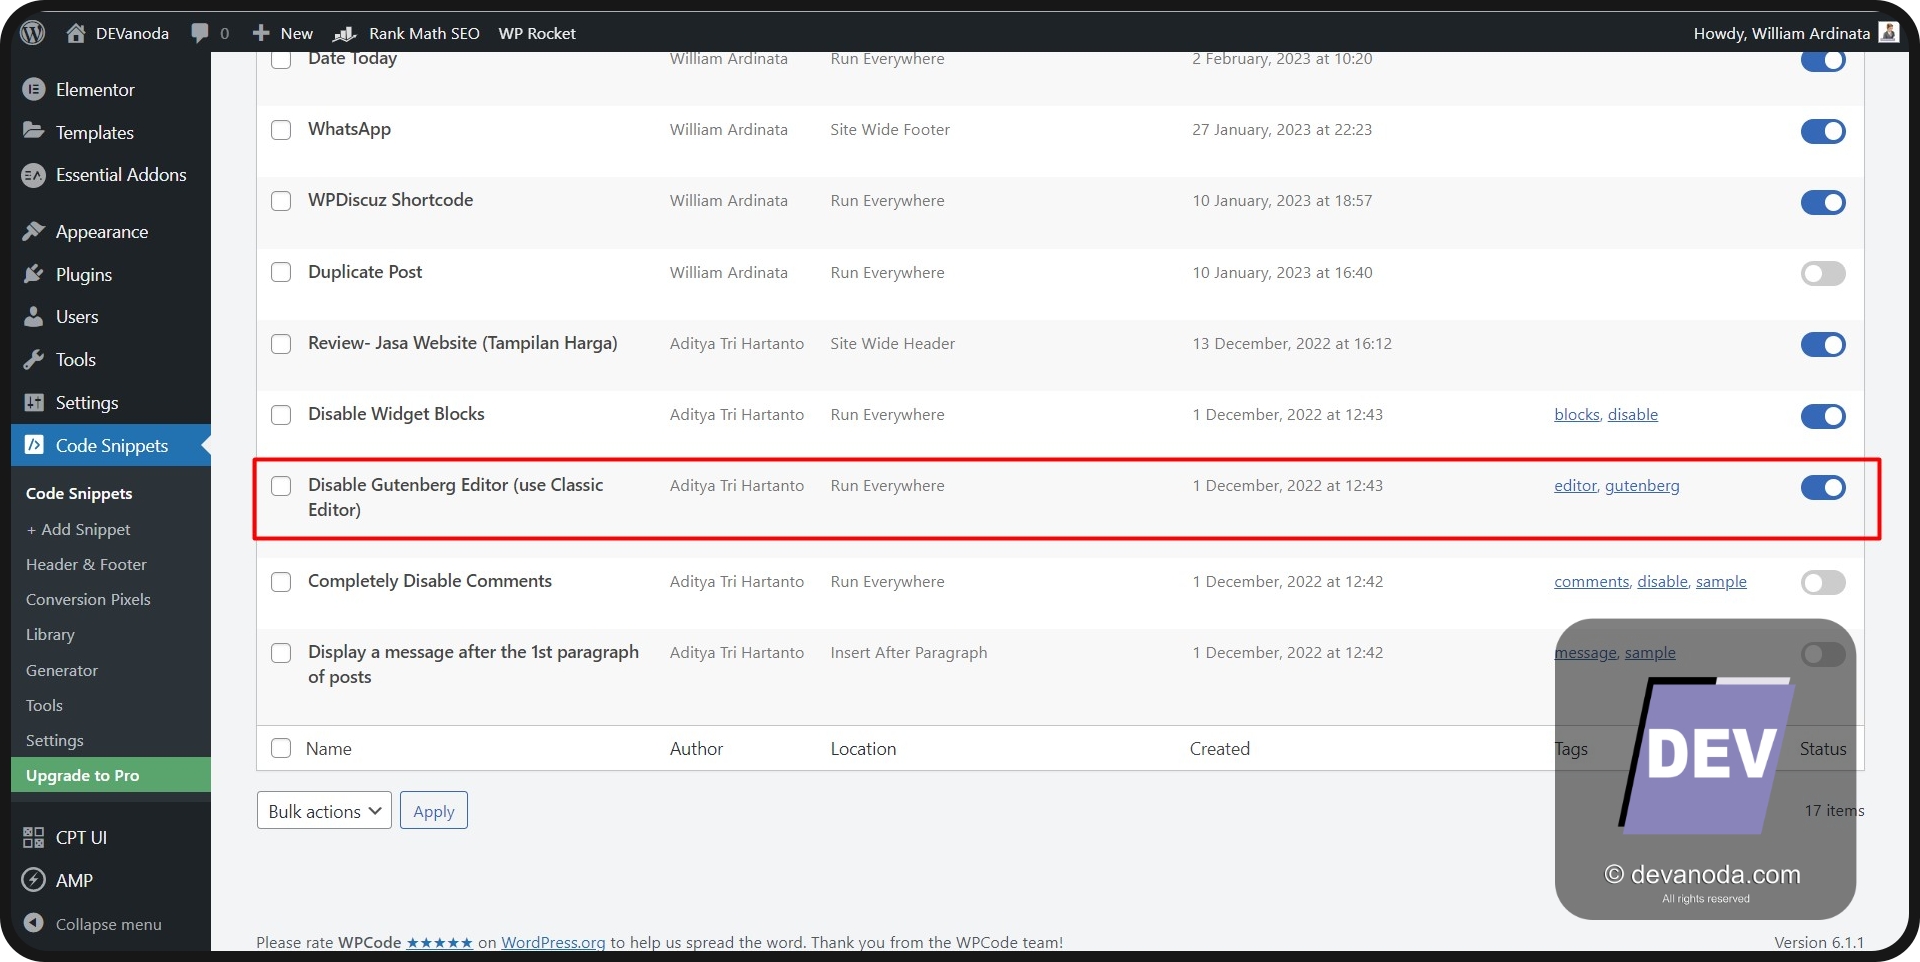
Task: Click the Elementor sidebar icon
Action: tap(34, 89)
